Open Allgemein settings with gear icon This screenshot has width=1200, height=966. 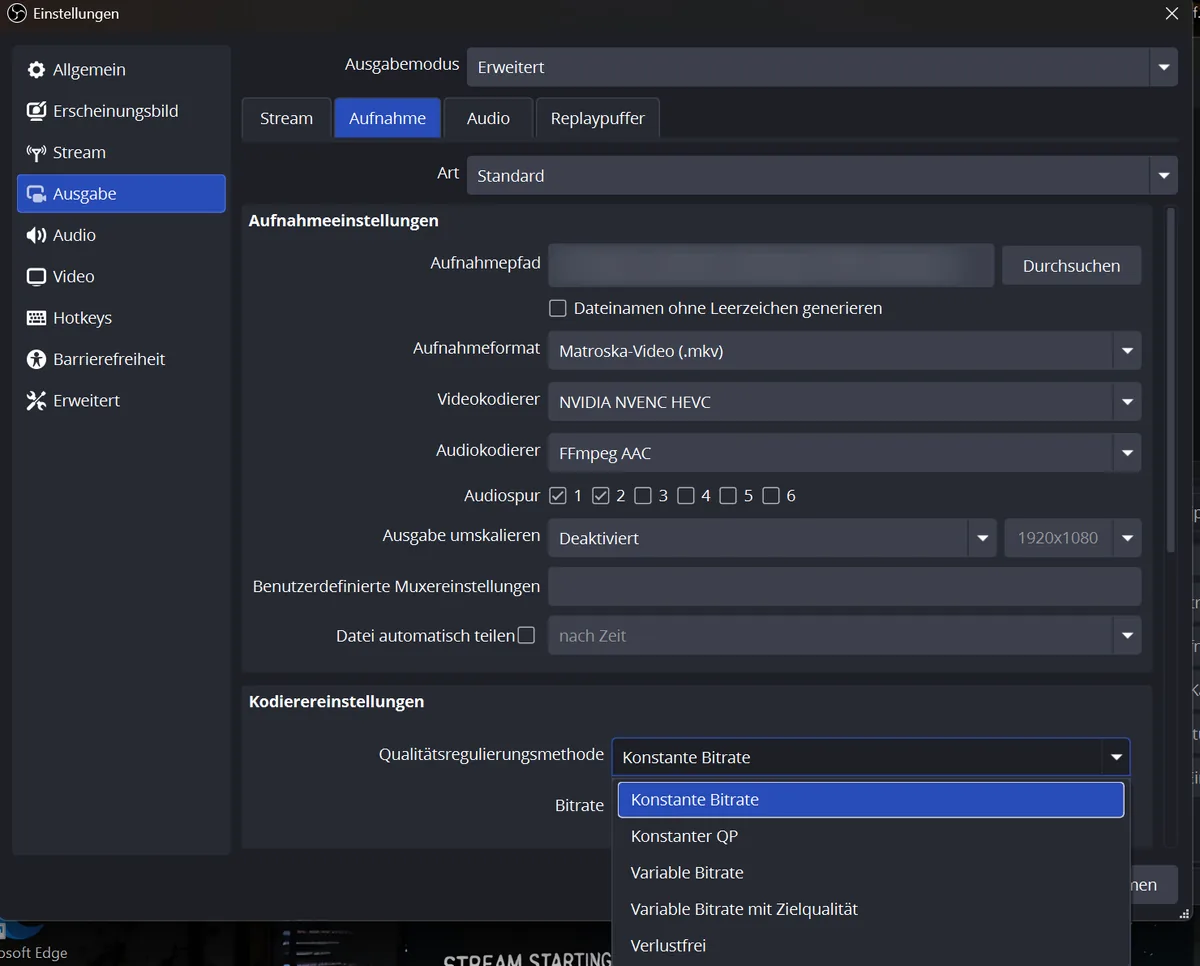pyautogui.click(x=36, y=70)
